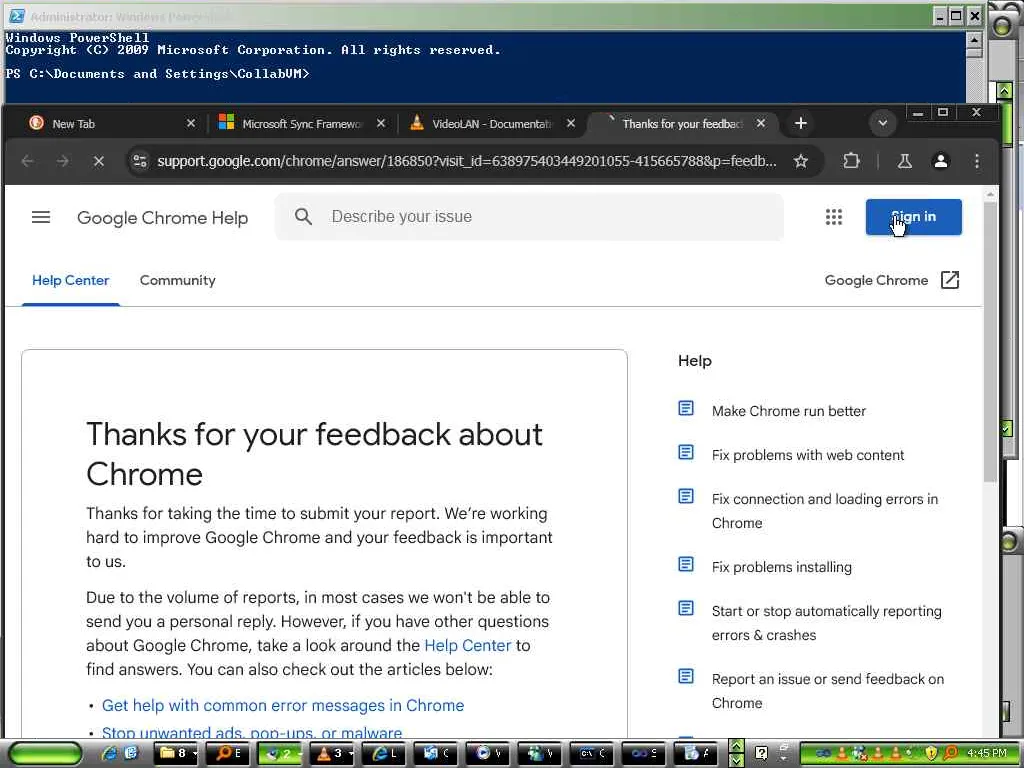1024x768 pixels.
Task: Focus the Describe your issue search field
Action: click(529, 217)
